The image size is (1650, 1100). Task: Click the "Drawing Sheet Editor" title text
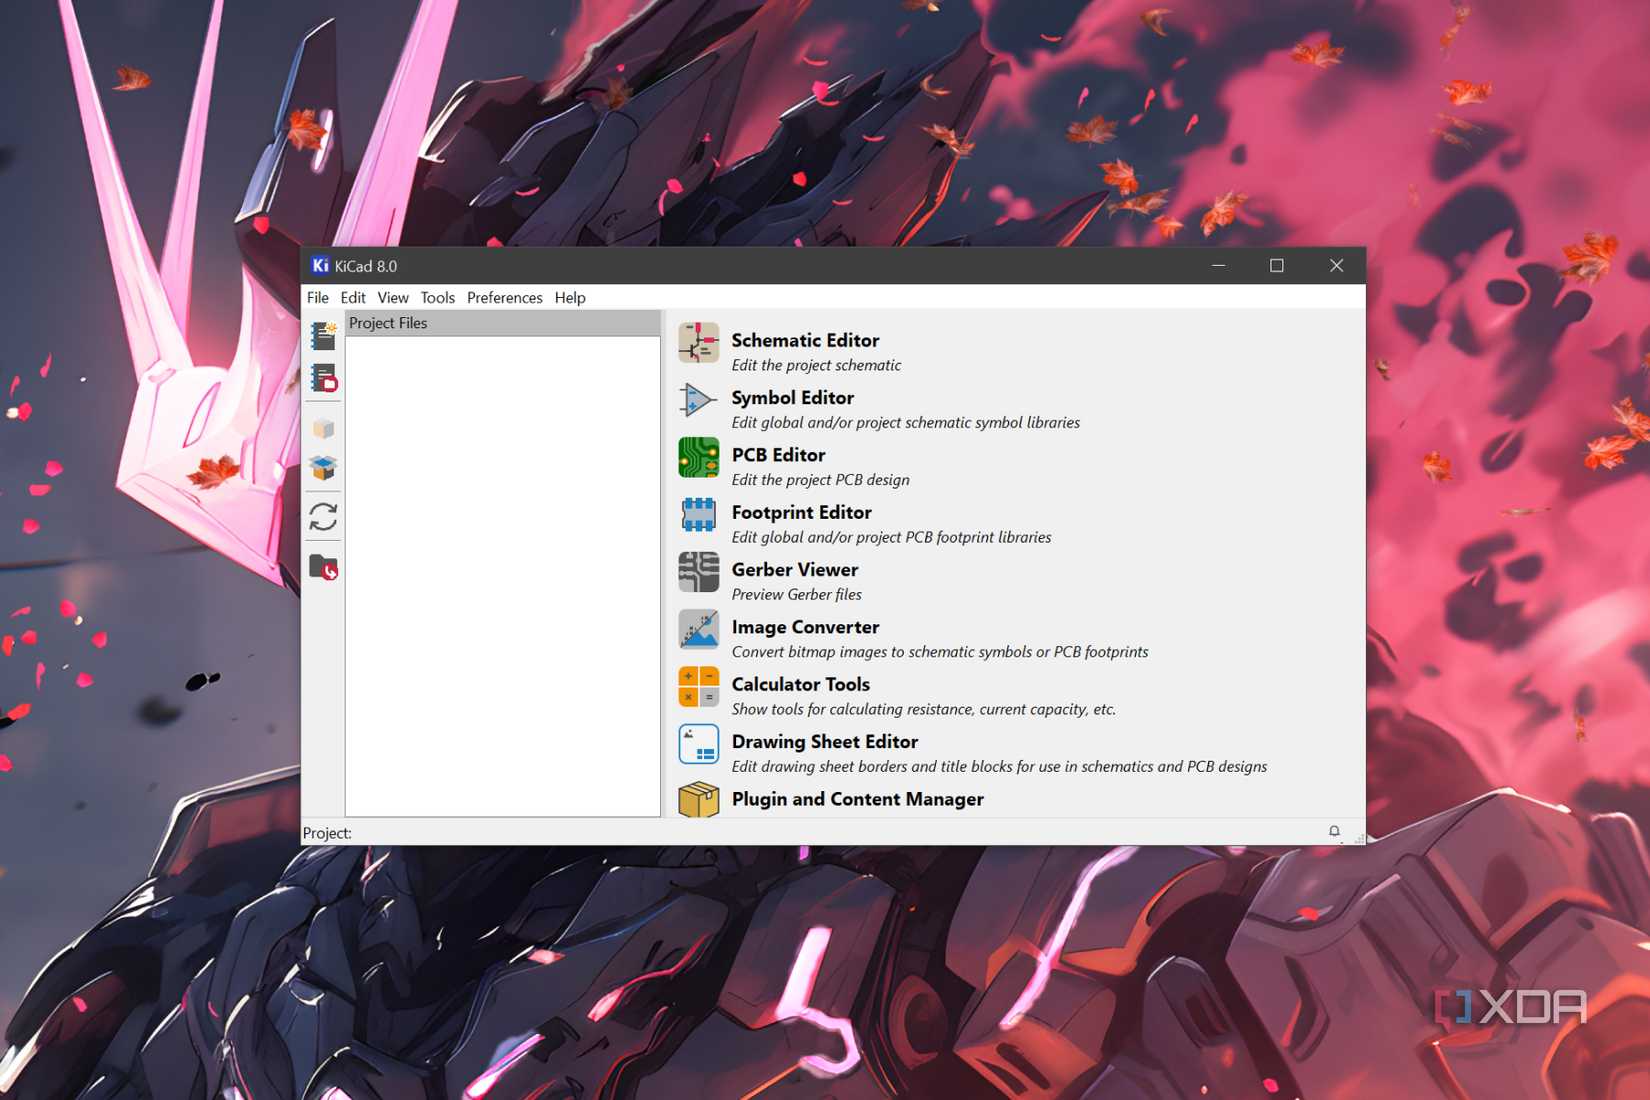click(x=825, y=741)
